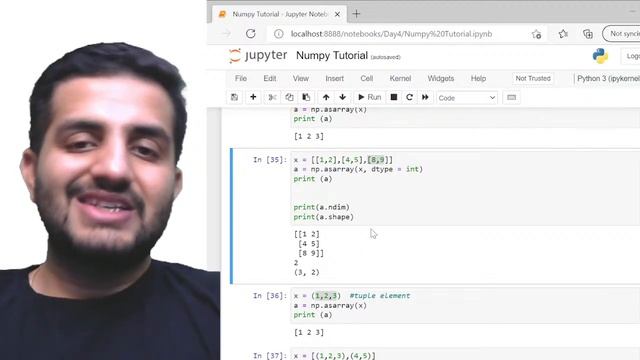
Task: Click the Python 3 (ipykernel) indicator
Action: tap(608, 78)
